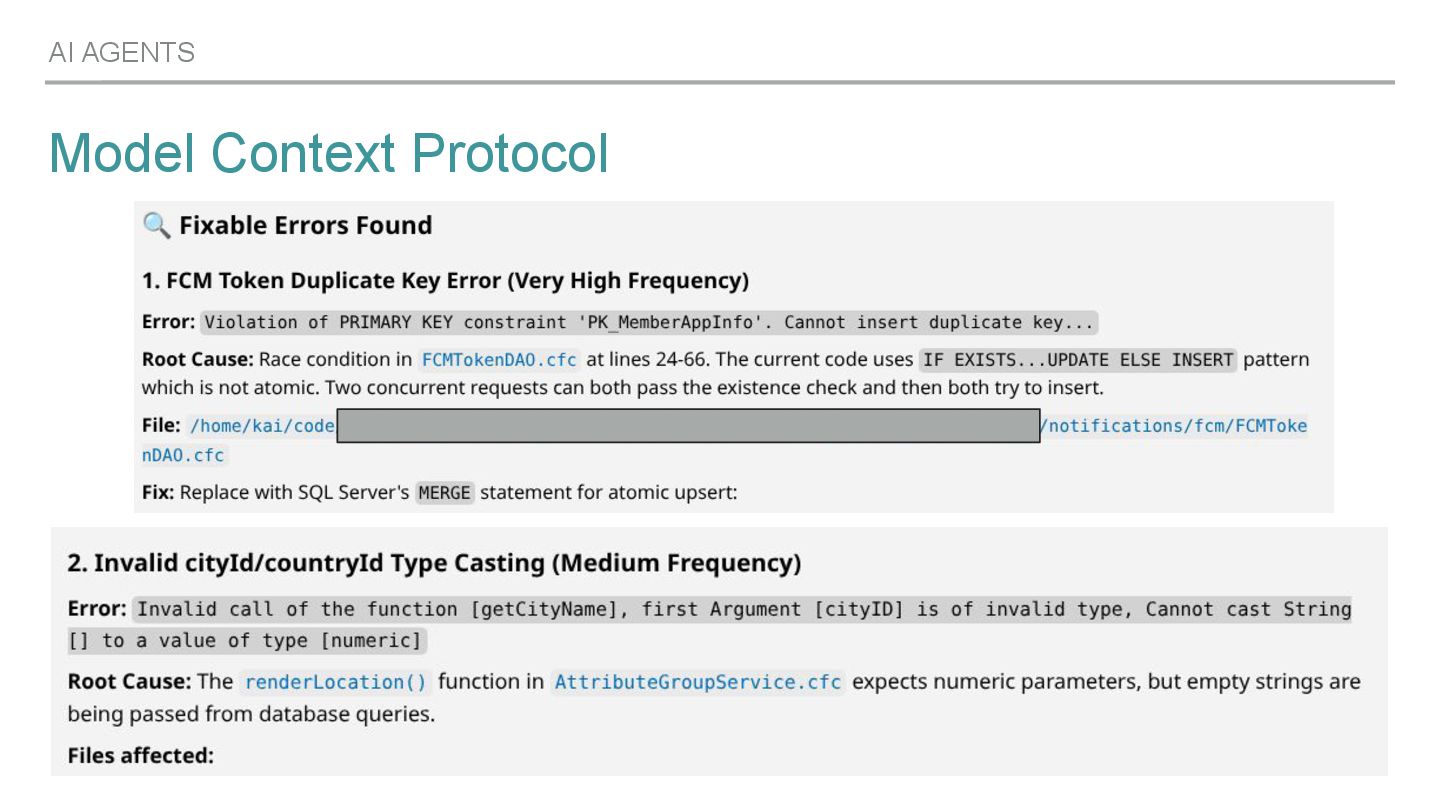Image resolution: width=1440 pixels, height=810 pixels.
Task: Click the PRIMARY KEY constraint error message
Action: (650, 322)
